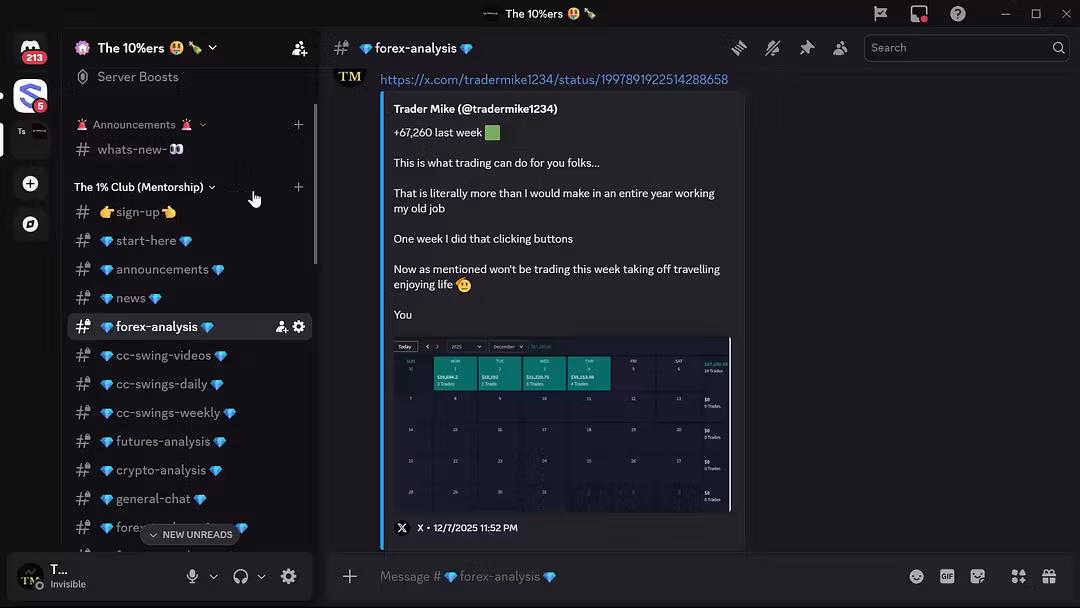Open Pinned Messages pin icon
Viewport: 1080px width, 608px height.
point(806,48)
